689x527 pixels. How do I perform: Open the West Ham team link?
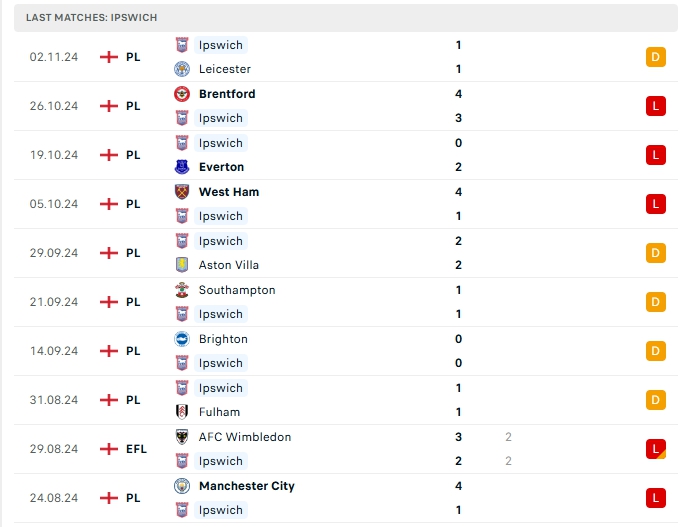click(228, 192)
